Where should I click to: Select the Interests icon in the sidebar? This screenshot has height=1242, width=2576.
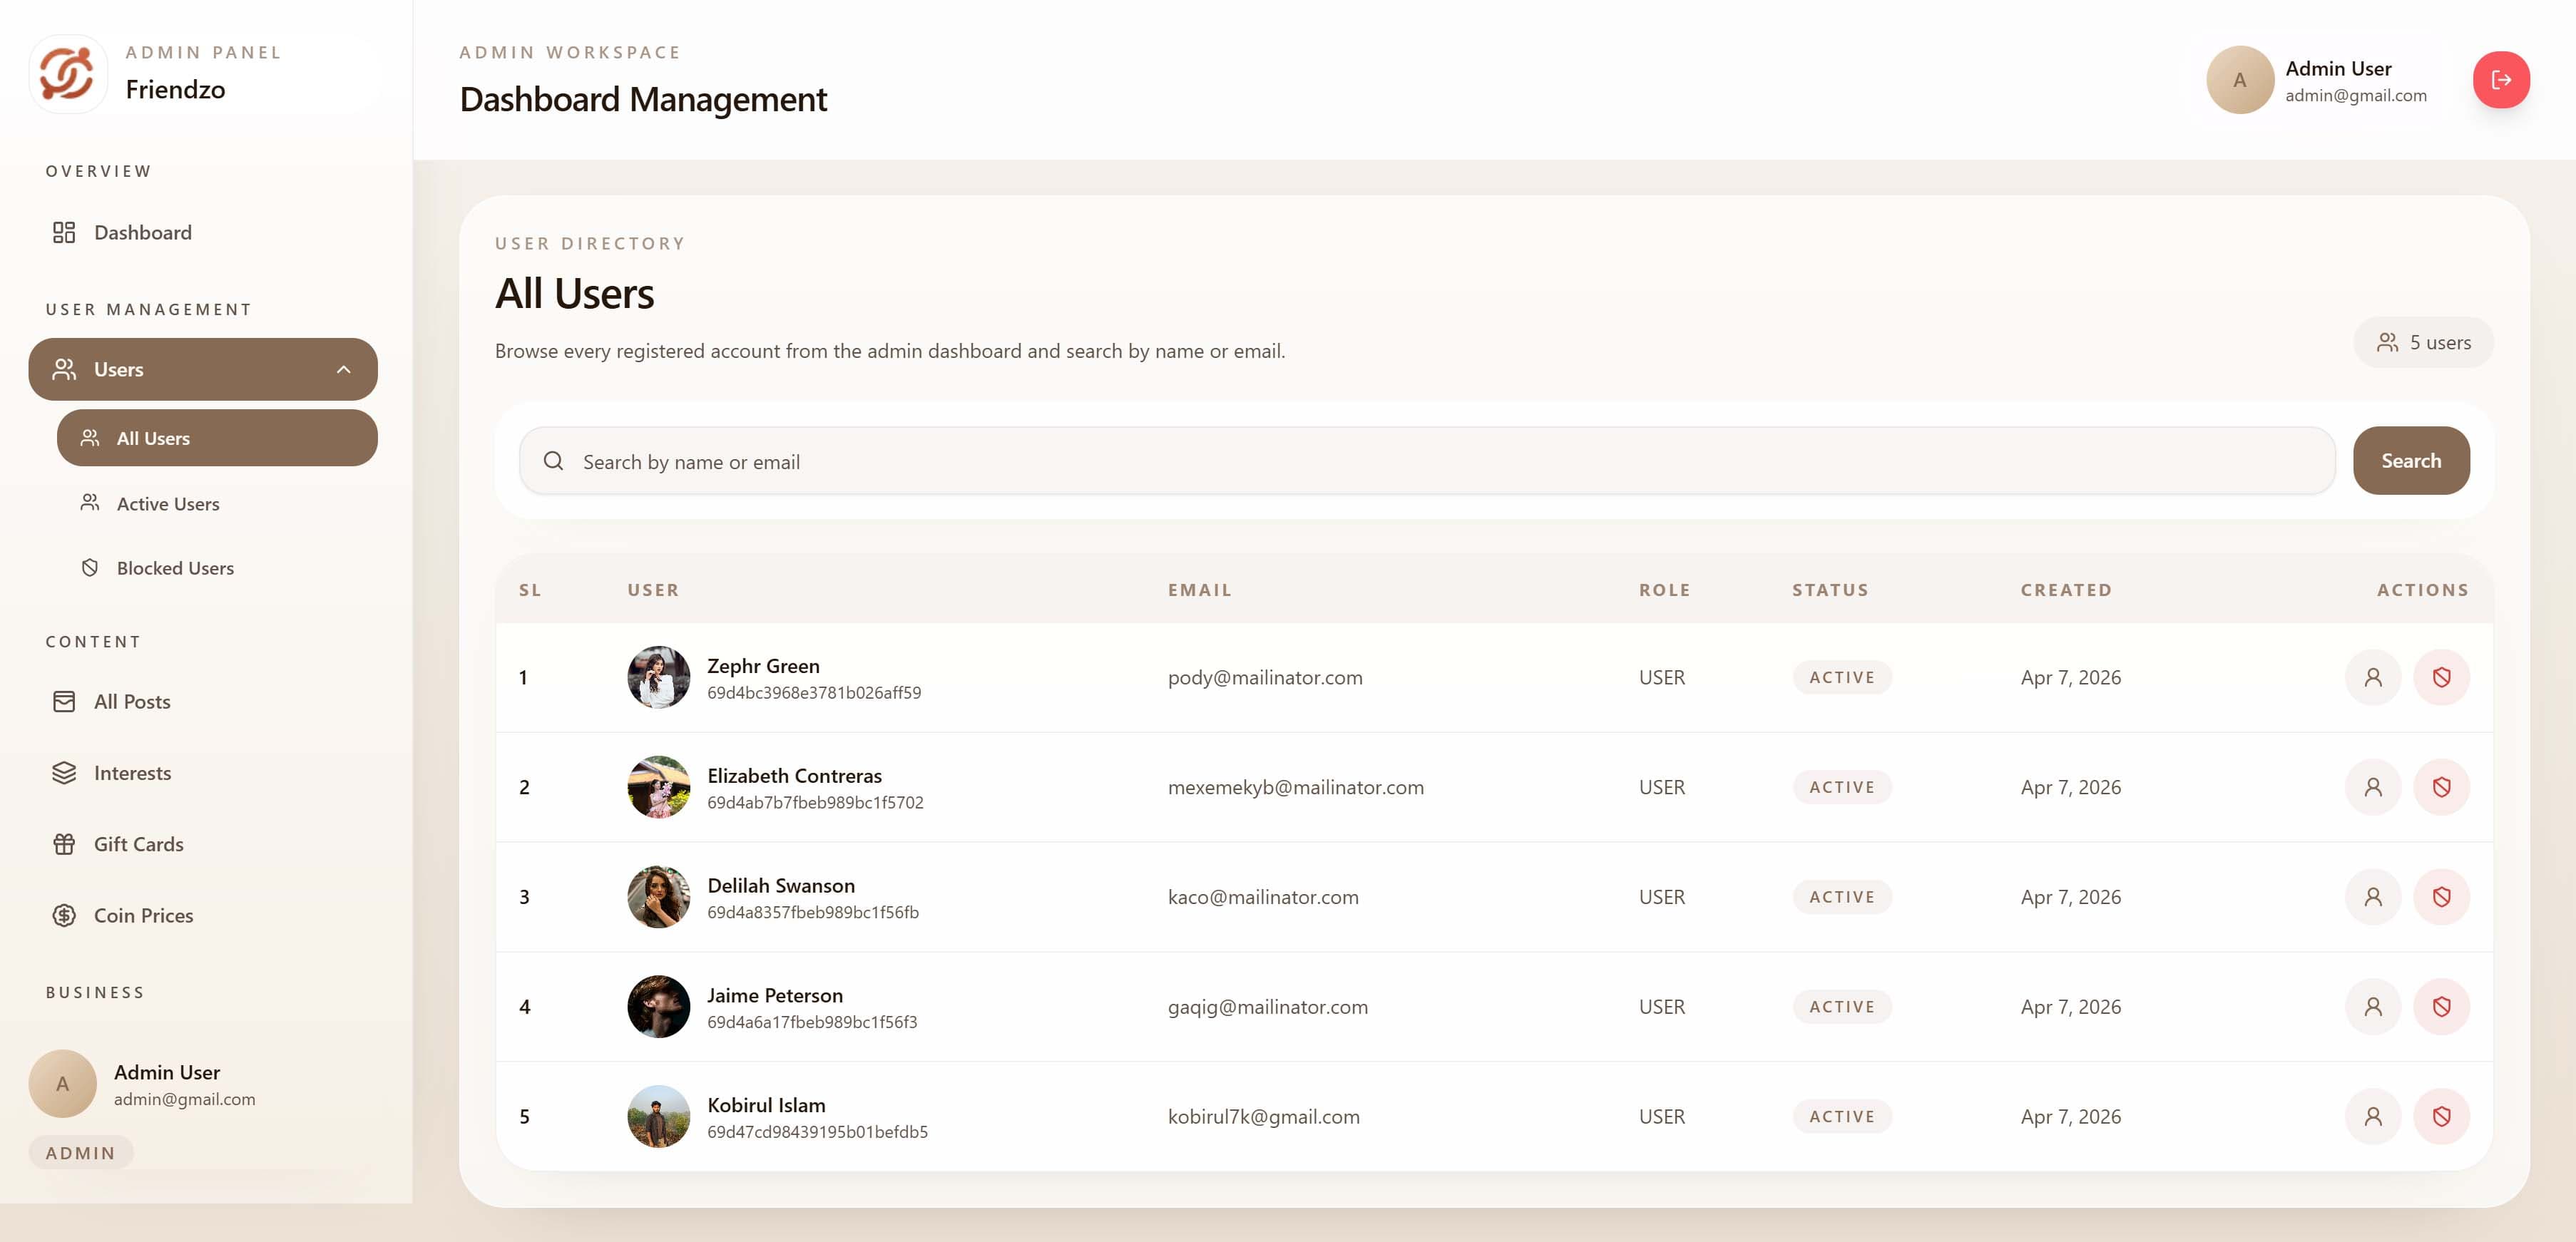pos(64,772)
